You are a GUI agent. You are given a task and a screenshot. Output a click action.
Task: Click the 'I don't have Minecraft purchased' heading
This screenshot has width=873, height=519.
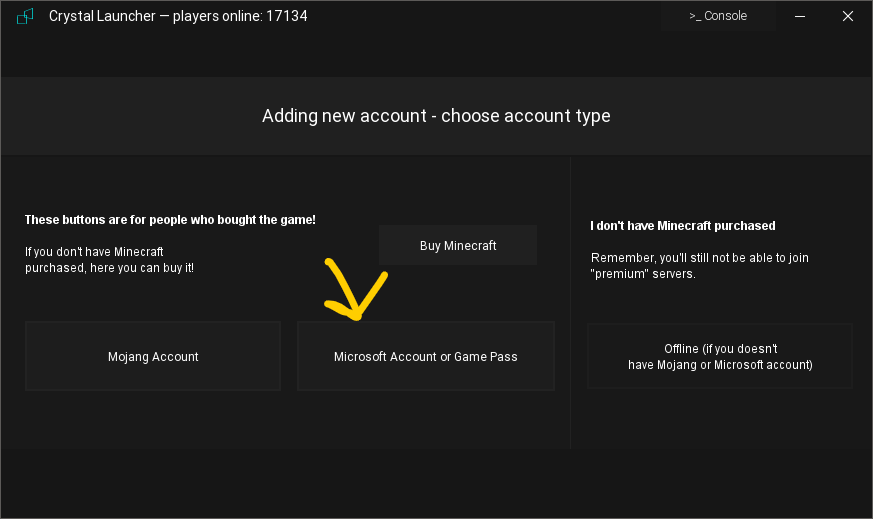coord(683,226)
